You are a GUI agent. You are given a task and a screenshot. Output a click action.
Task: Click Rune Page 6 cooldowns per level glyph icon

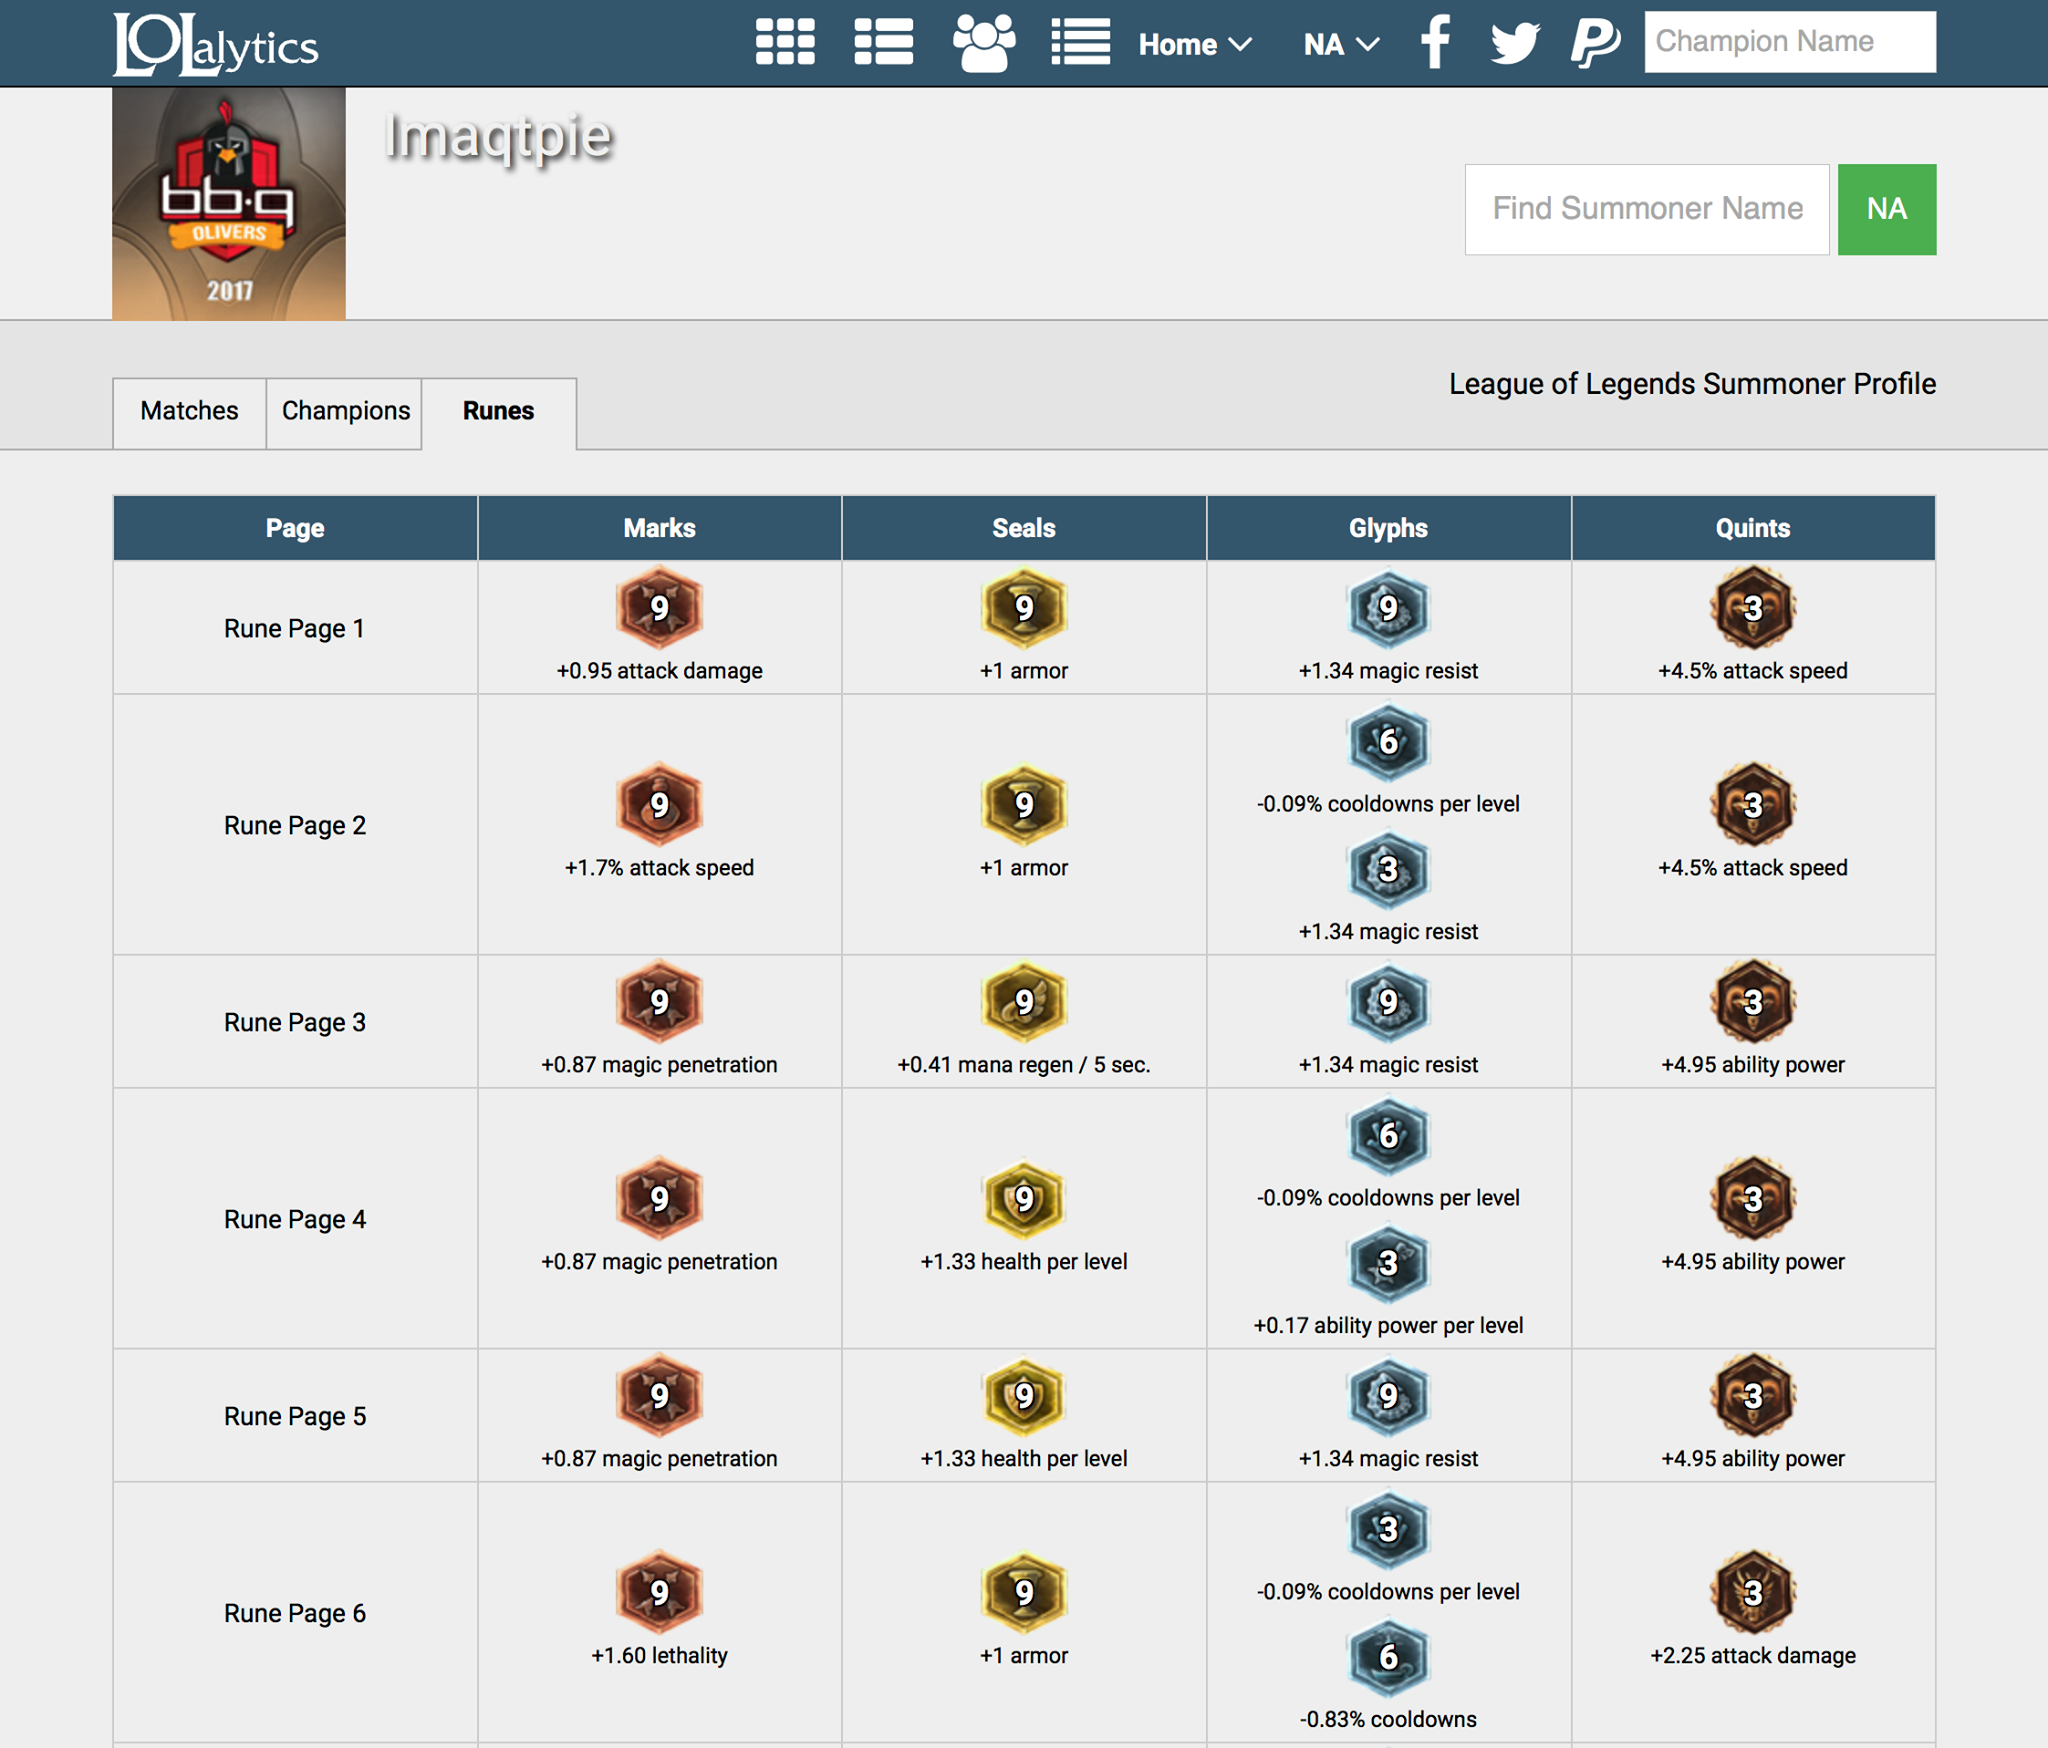pyautogui.click(x=1388, y=1529)
